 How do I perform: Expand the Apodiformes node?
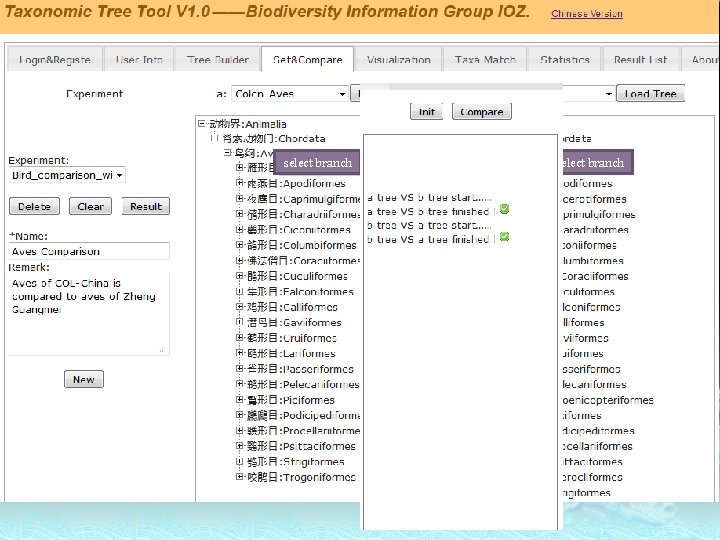[x=239, y=183]
